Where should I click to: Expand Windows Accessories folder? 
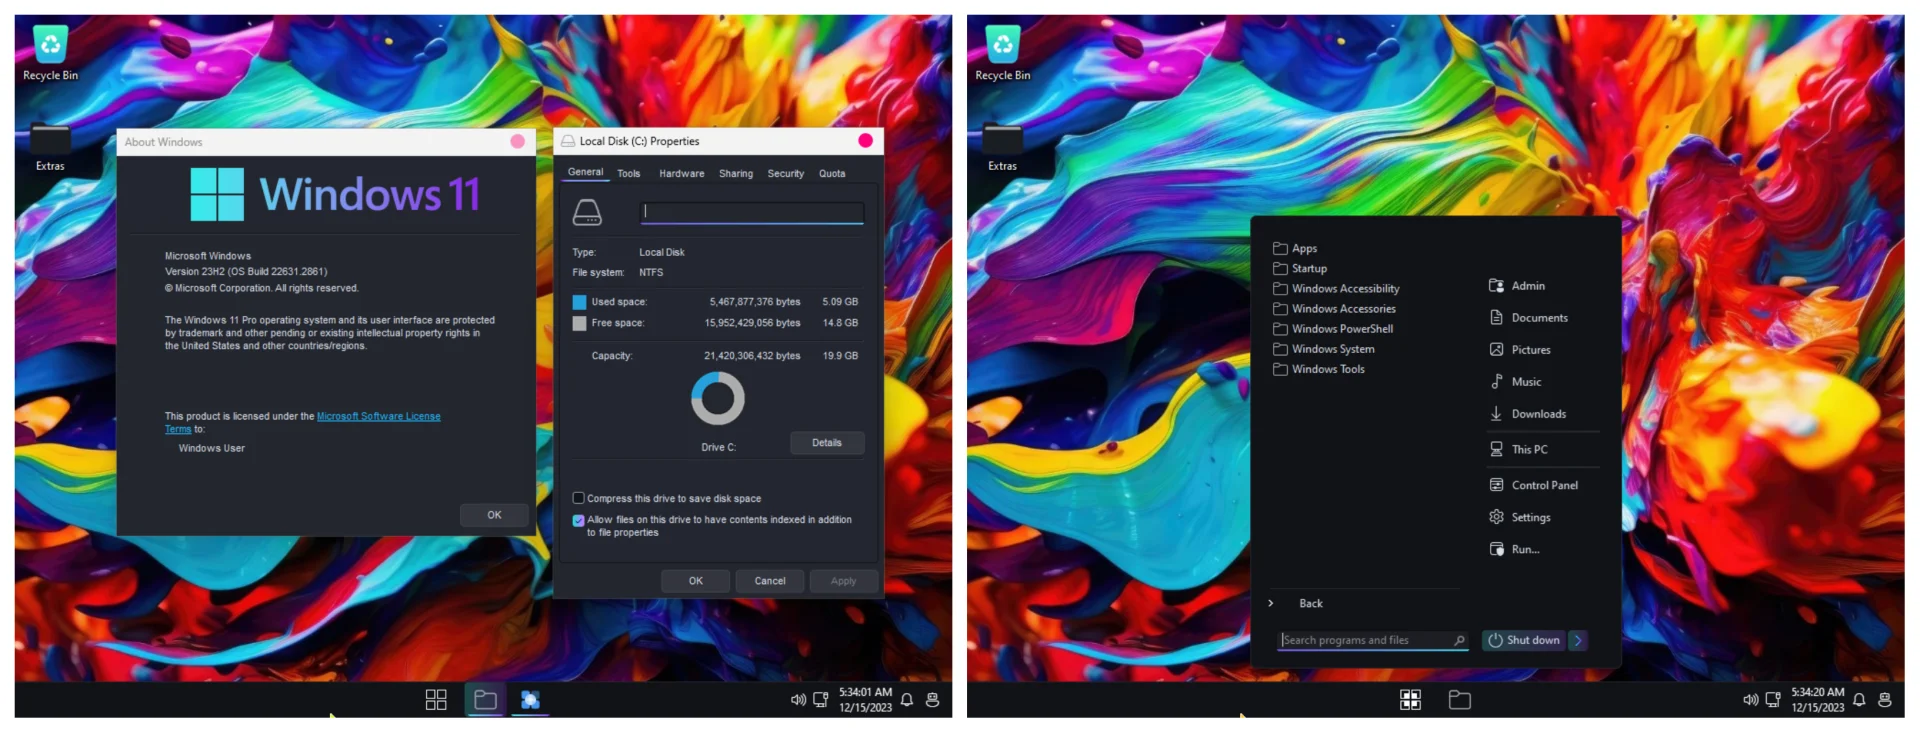(x=1334, y=308)
